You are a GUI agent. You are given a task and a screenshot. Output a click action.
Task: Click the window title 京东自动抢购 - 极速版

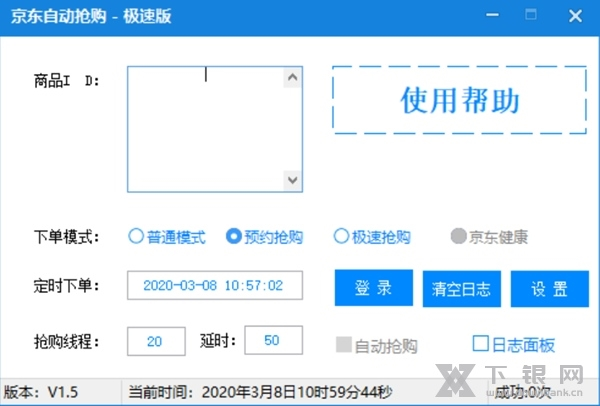click(x=91, y=16)
